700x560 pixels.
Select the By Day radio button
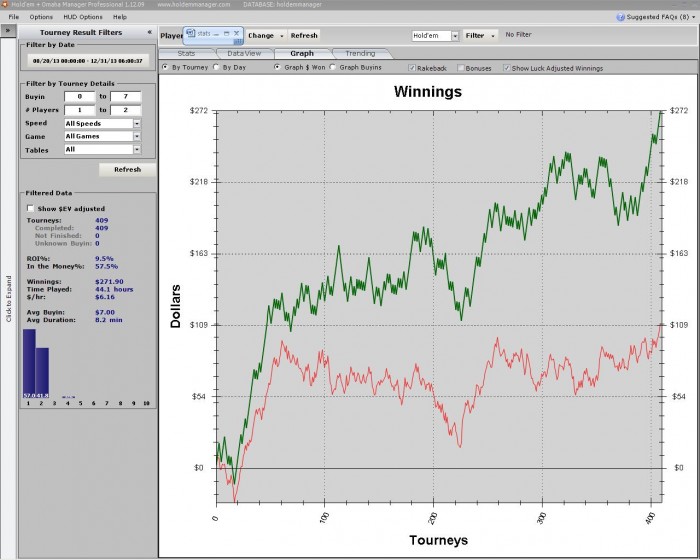click(x=216, y=67)
